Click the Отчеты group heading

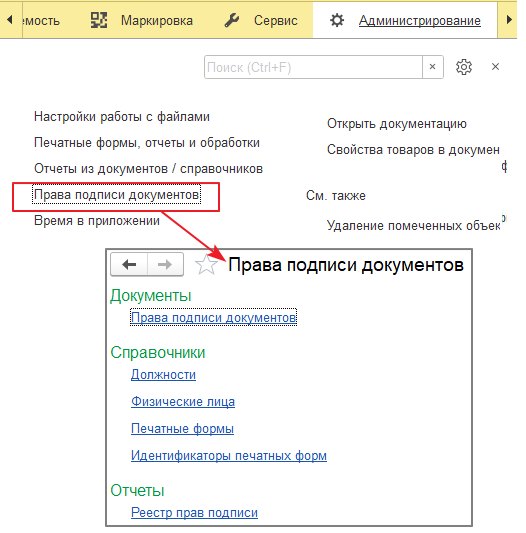(x=137, y=490)
